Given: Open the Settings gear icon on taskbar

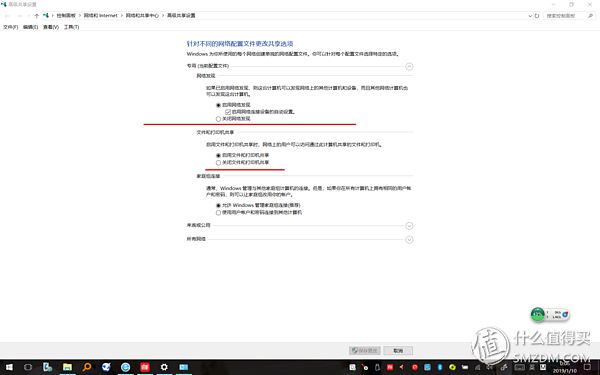Looking at the screenshot, I should click(164, 367).
